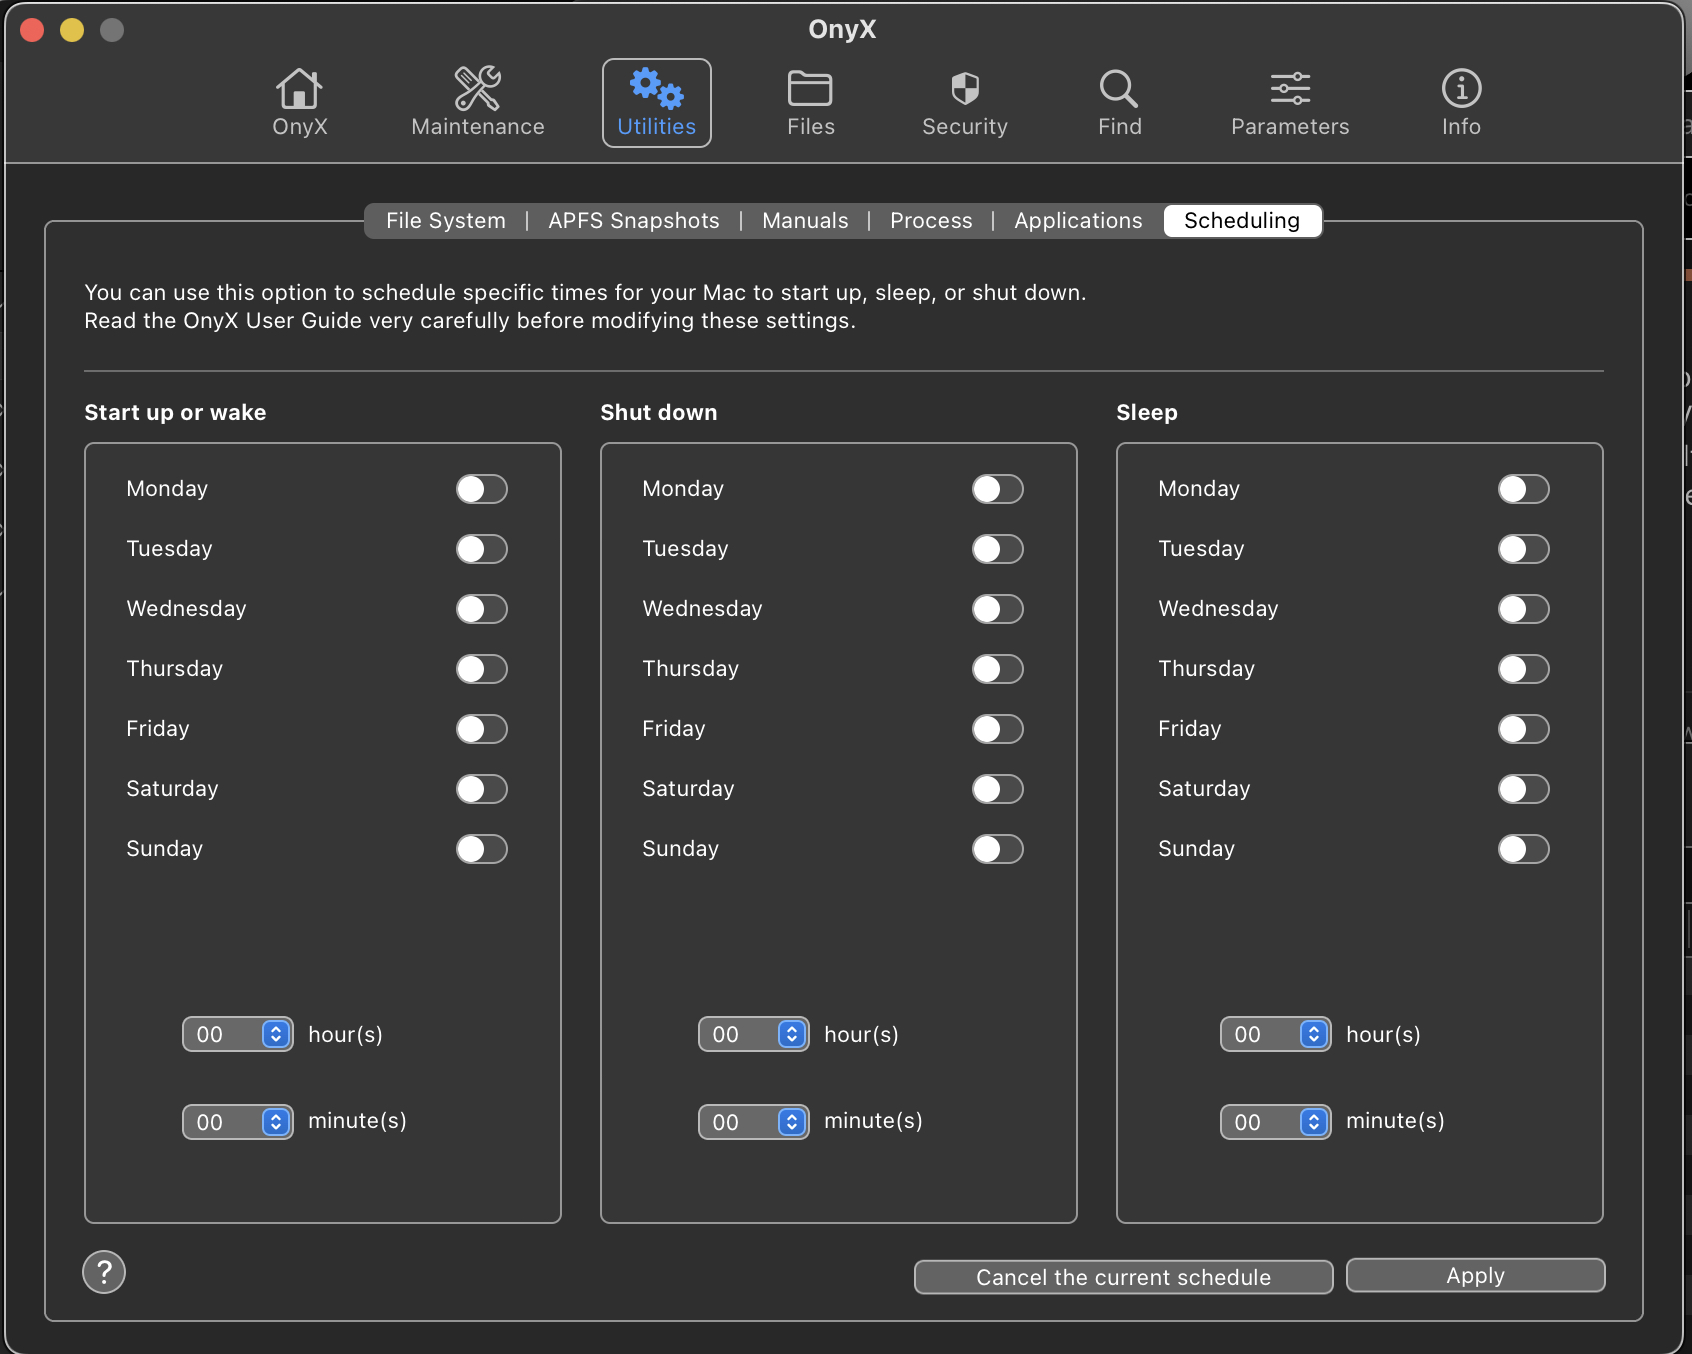Click the Apply button

click(x=1476, y=1275)
